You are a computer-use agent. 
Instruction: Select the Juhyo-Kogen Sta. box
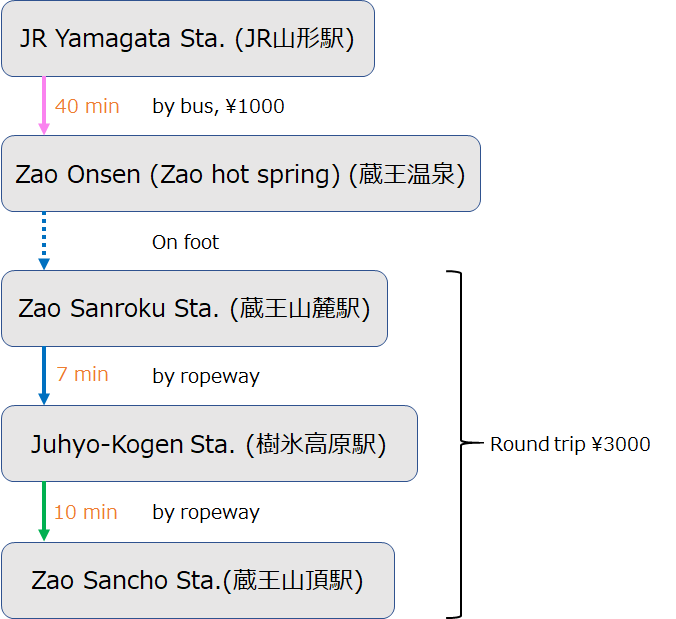click(x=210, y=444)
